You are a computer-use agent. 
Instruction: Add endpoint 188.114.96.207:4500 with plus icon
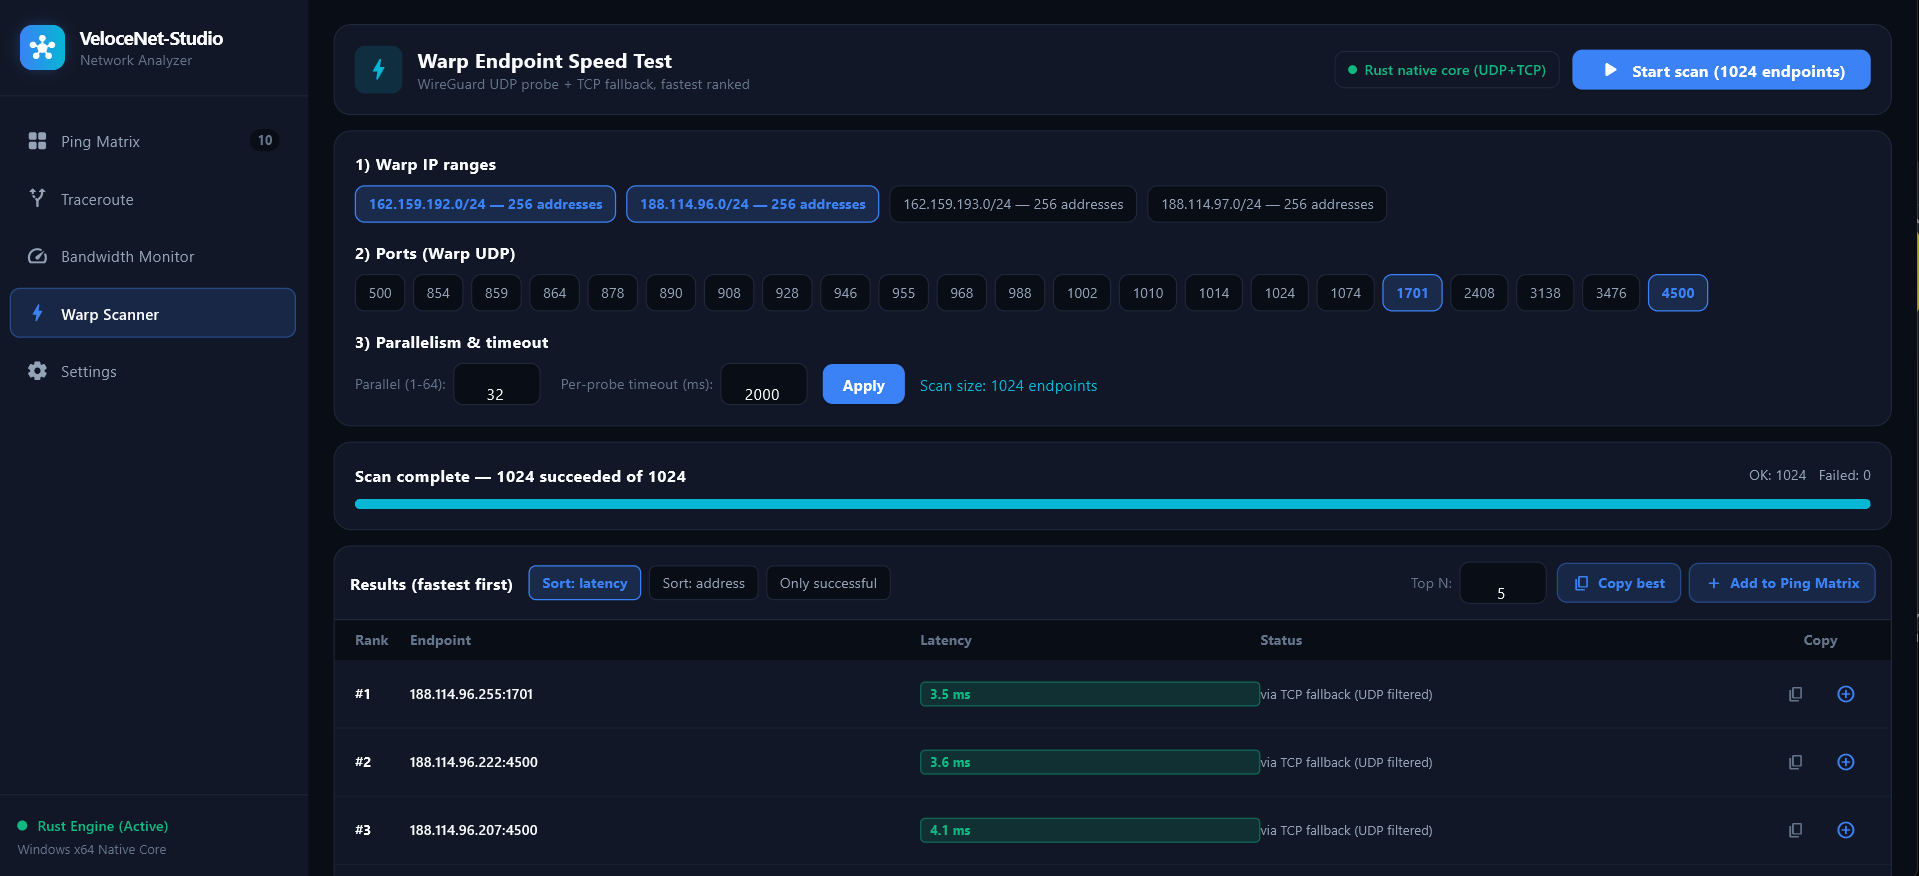pyautogui.click(x=1846, y=830)
